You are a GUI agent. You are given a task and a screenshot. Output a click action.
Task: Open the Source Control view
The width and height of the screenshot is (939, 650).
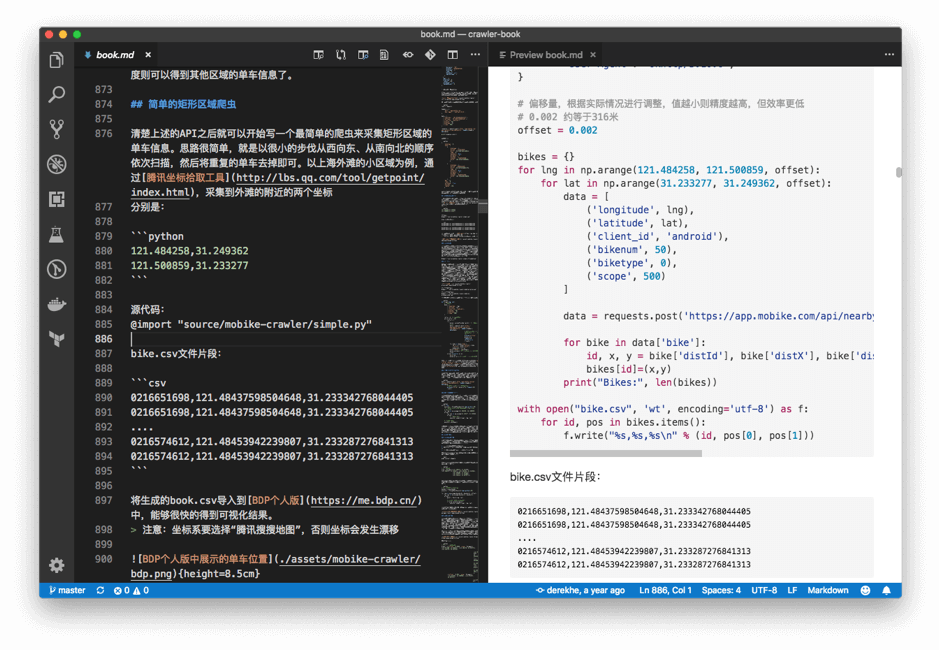coord(57,129)
